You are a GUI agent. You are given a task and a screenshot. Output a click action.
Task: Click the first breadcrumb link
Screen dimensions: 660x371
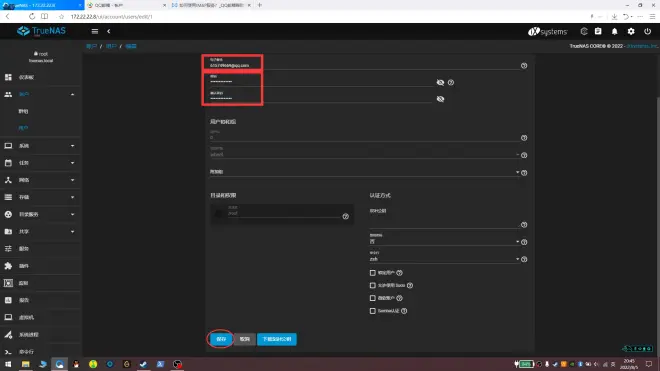91,46
